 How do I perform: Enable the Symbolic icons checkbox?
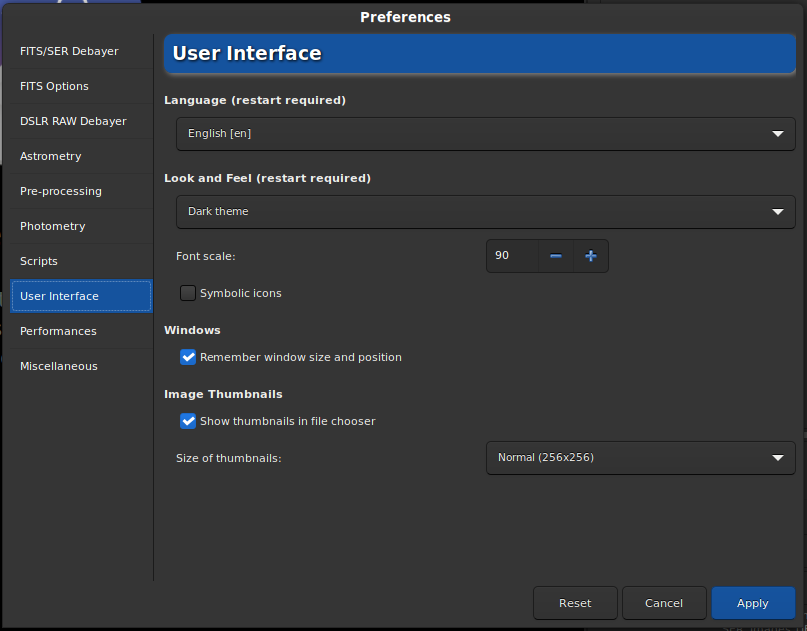188,293
